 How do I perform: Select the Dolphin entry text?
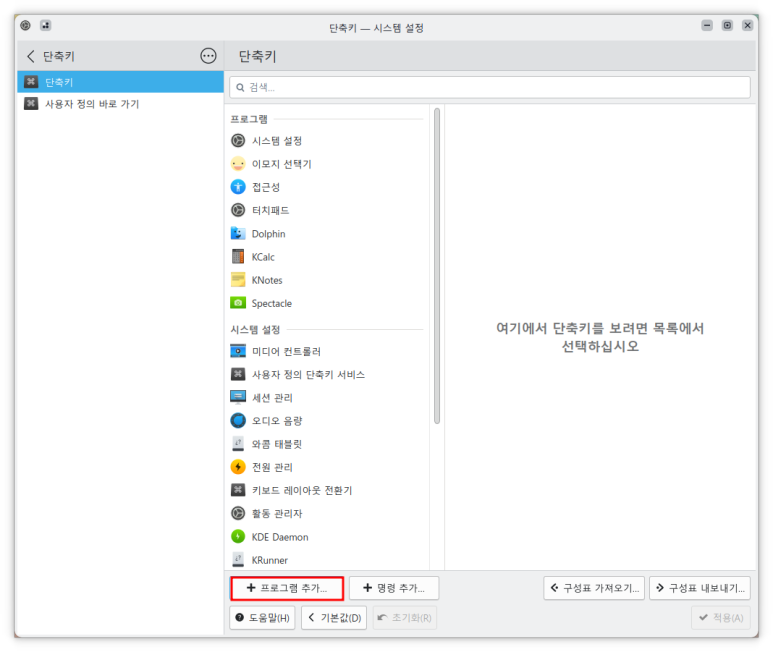tap(269, 234)
